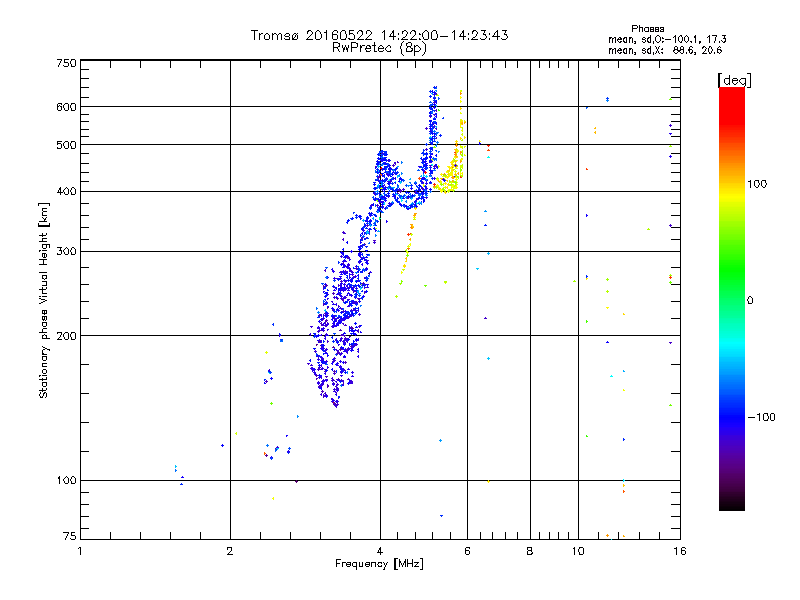Click the x-axis tick label '4'
The width and height of the screenshot is (800, 600).
(380, 551)
